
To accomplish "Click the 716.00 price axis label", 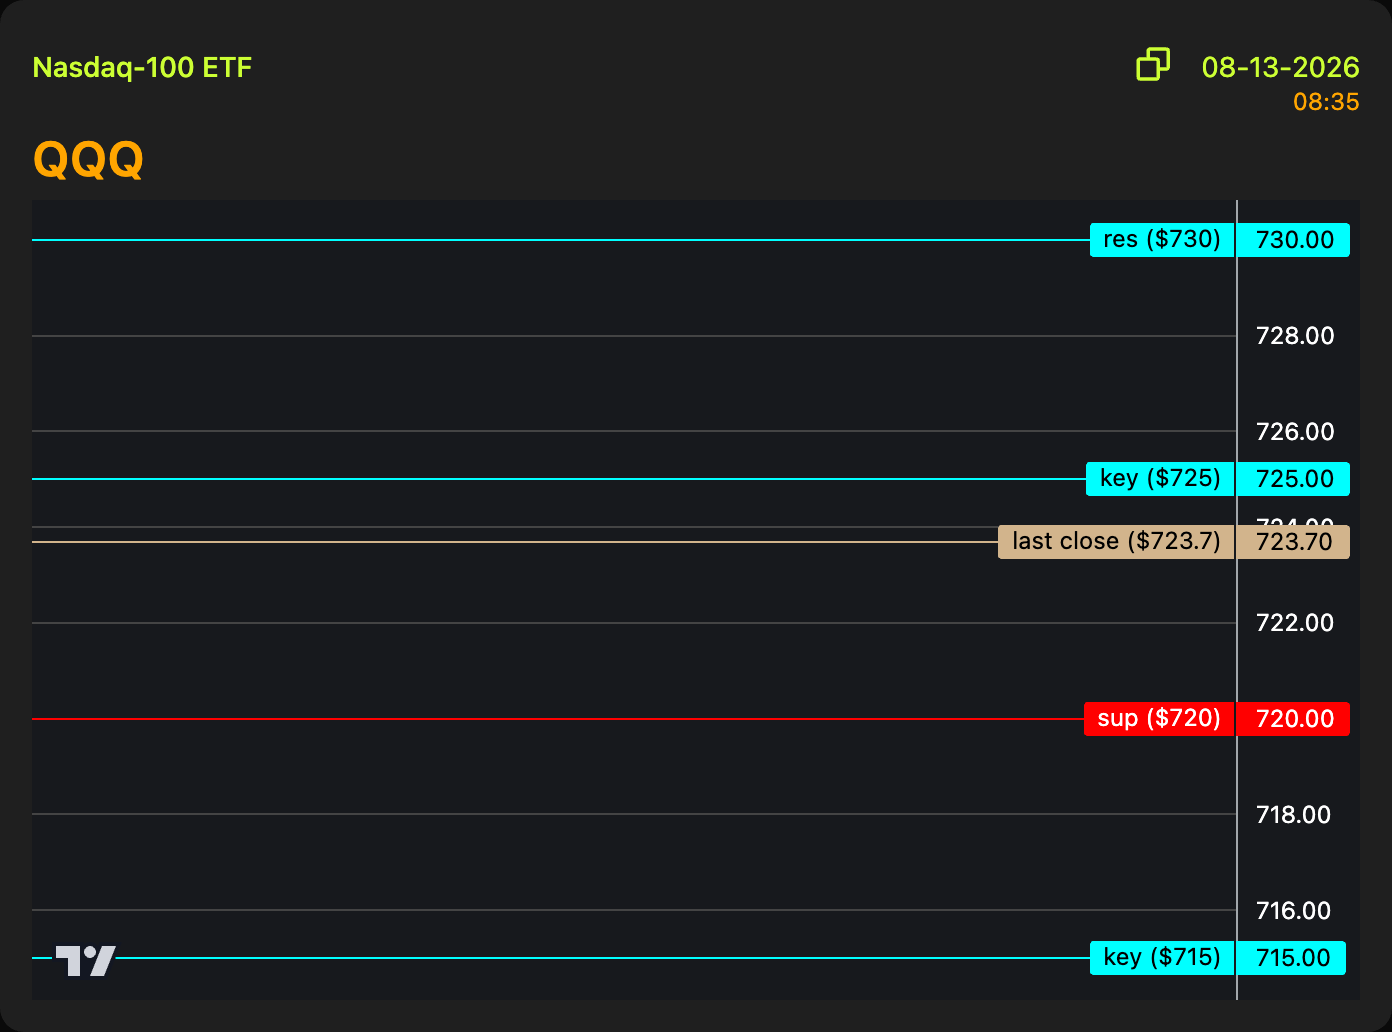I will point(1293,911).
